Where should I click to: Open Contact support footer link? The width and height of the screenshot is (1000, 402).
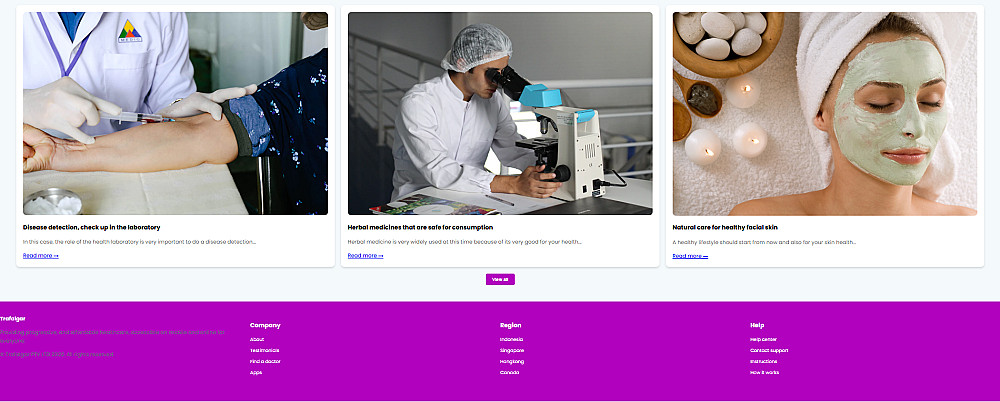click(769, 350)
